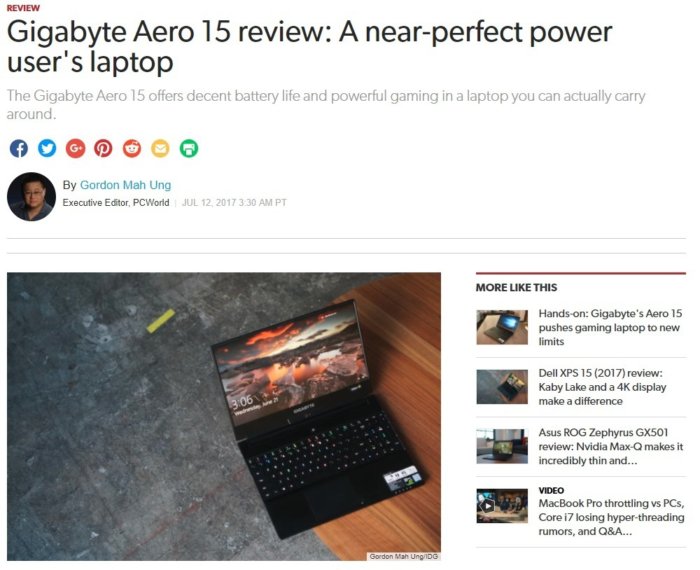Open Gordon Mah Ung author link
The image size is (700, 570).
[x=125, y=185]
